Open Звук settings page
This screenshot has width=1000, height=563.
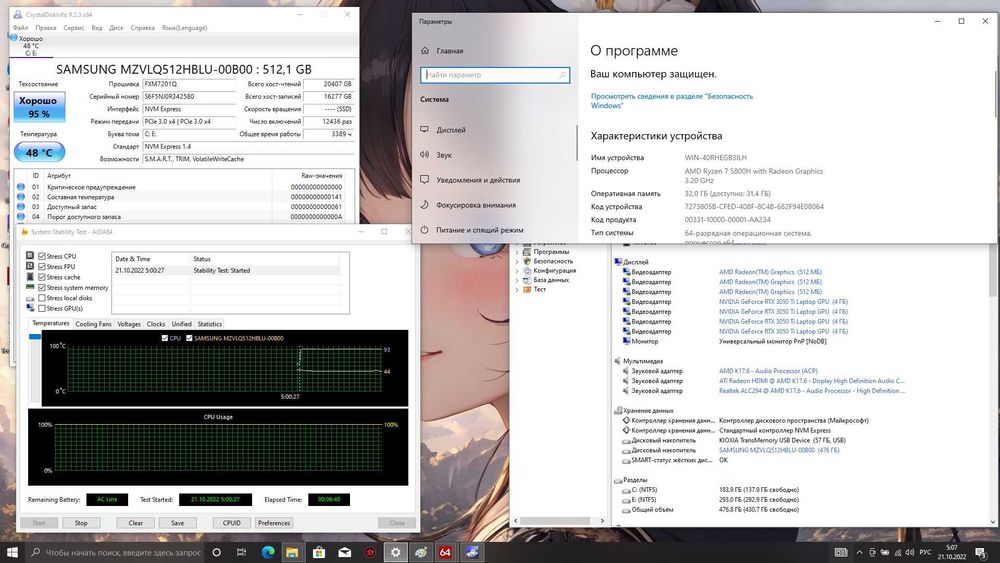(444, 155)
